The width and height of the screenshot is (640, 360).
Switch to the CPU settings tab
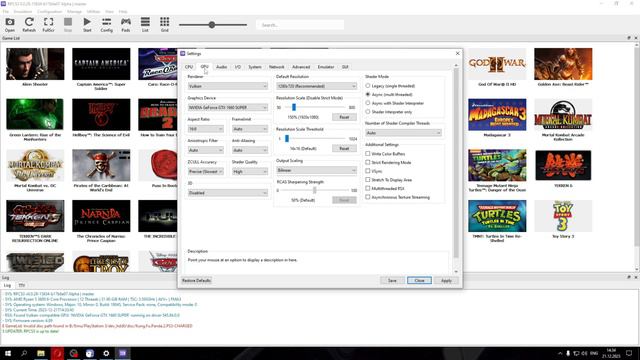coord(189,67)
